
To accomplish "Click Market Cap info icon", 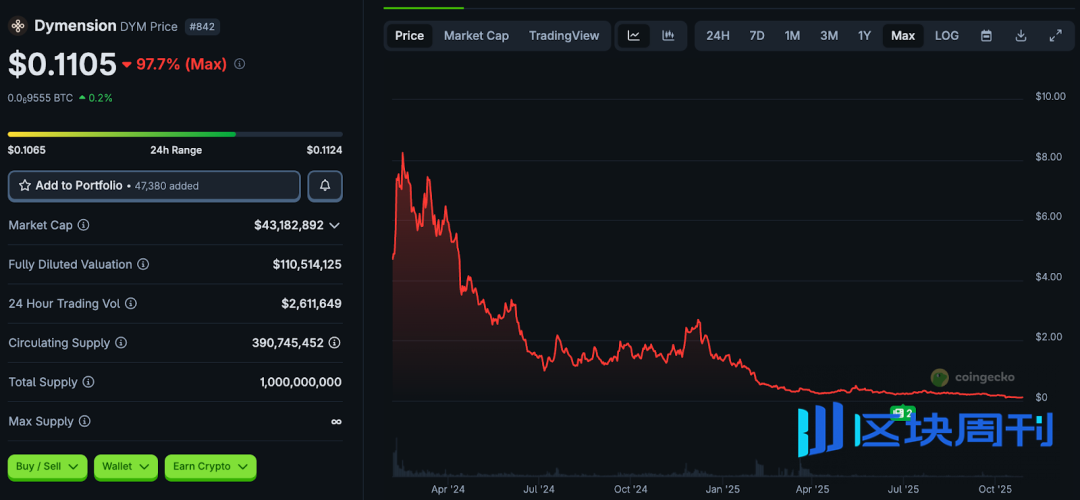I will click(x=84, y=225).
